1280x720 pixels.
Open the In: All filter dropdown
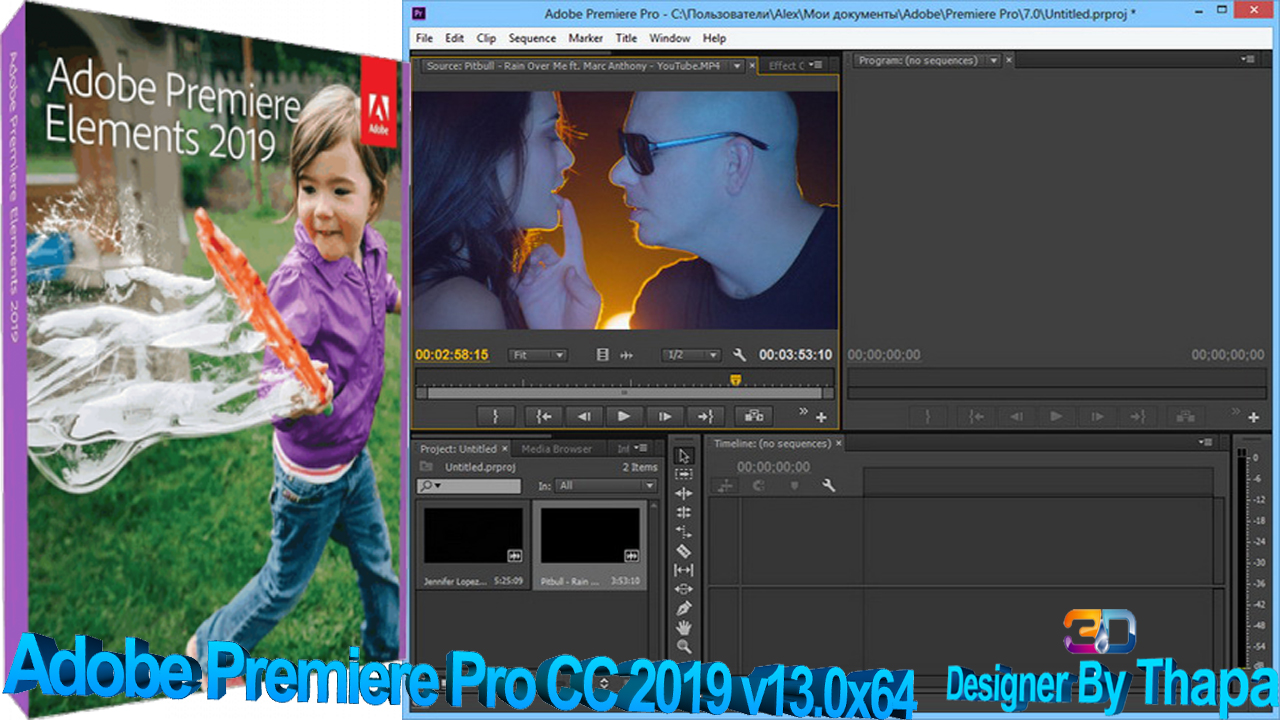pos(606,486)
